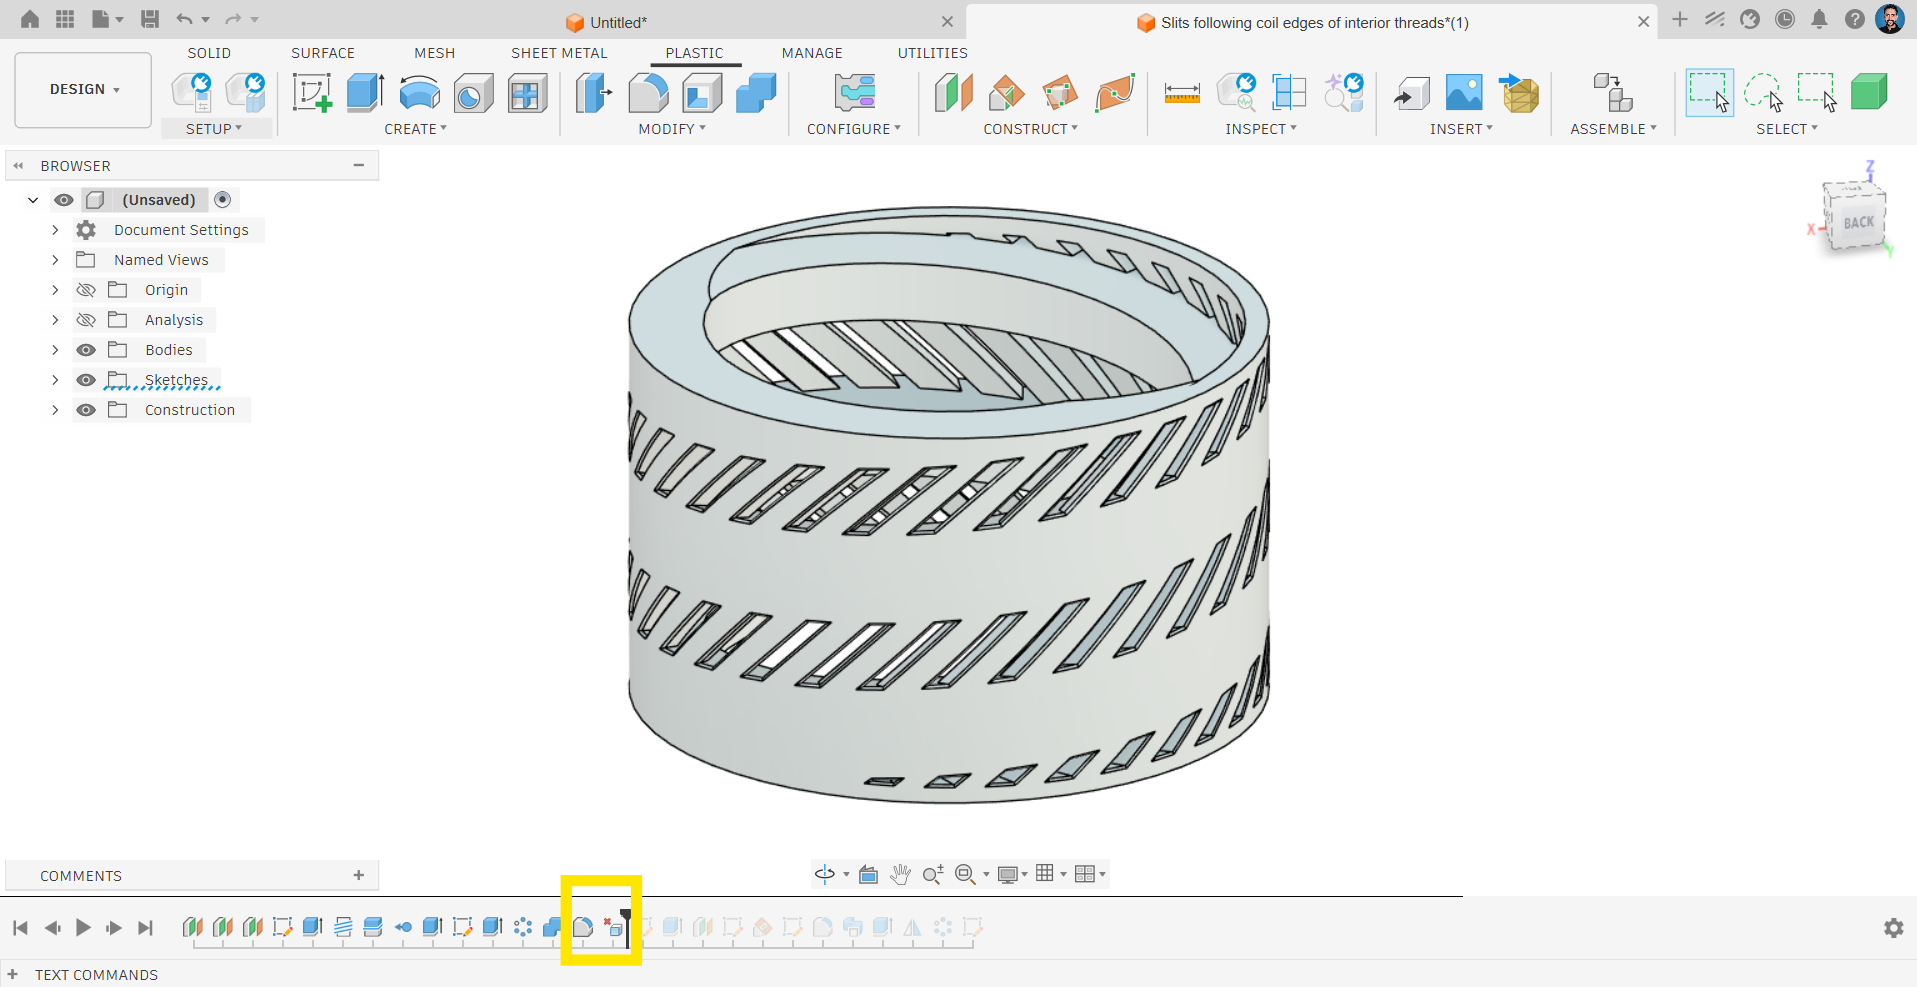Toggle visibility of Analysis folder
The height and width of the screenshot is (987, 1917).
[86, 320]
